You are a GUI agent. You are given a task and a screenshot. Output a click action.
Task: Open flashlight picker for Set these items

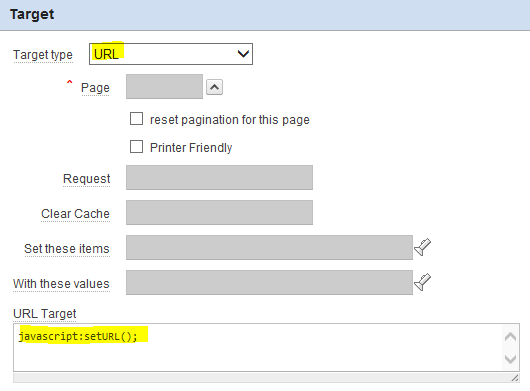(x=423, y=247)
